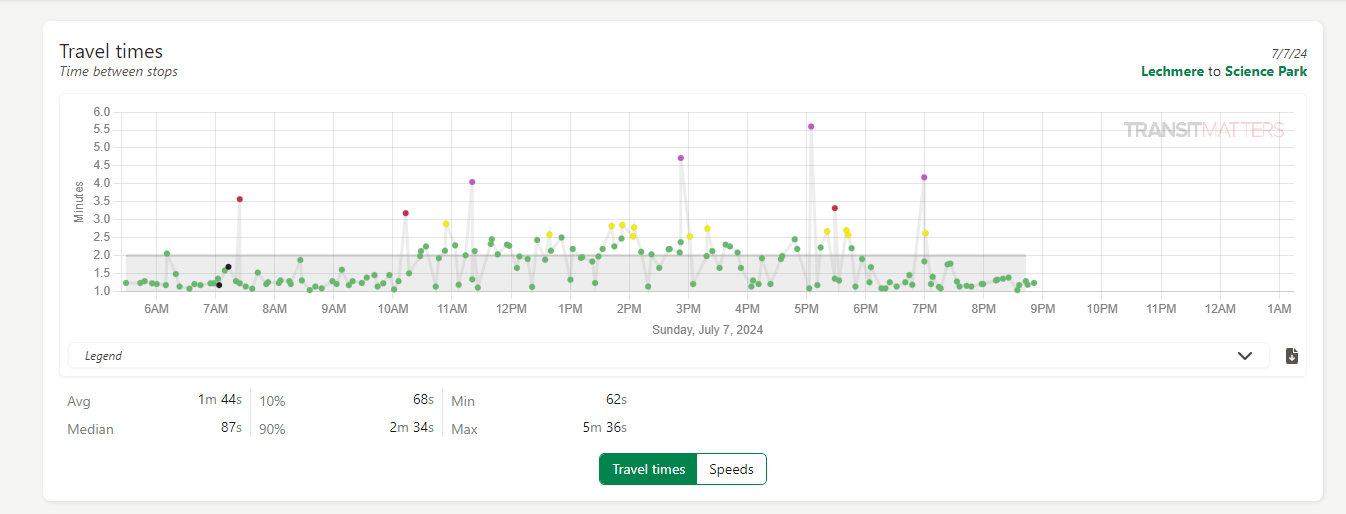Click the green 2-minute point just after 6AM
This screenshot has height=514, width=1346.
point(167,254)
